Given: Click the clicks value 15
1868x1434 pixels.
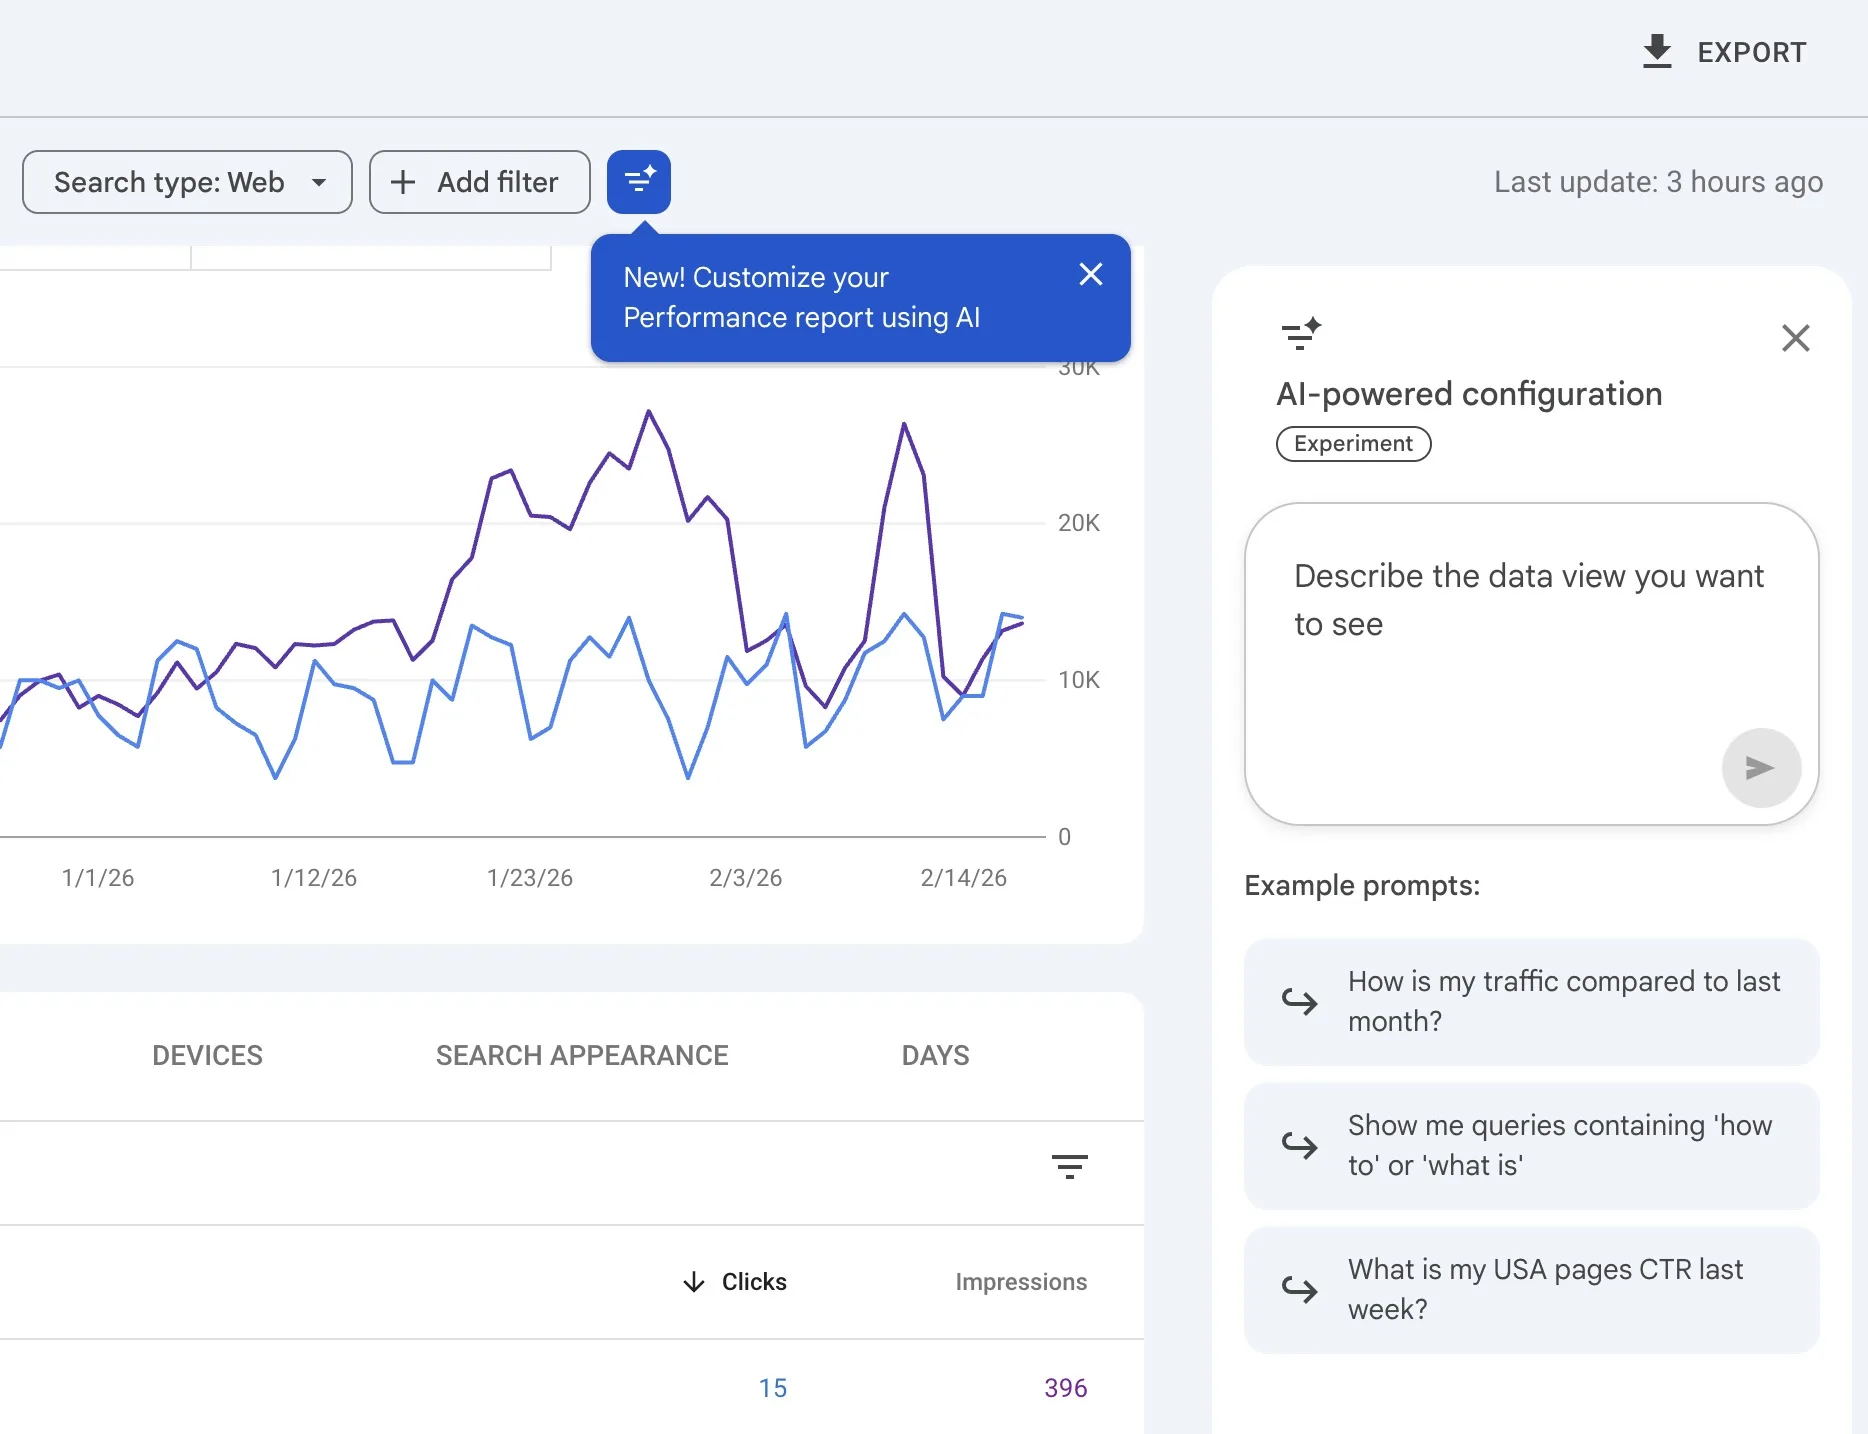Looking at the screenshot, I should pos(773,1388).
